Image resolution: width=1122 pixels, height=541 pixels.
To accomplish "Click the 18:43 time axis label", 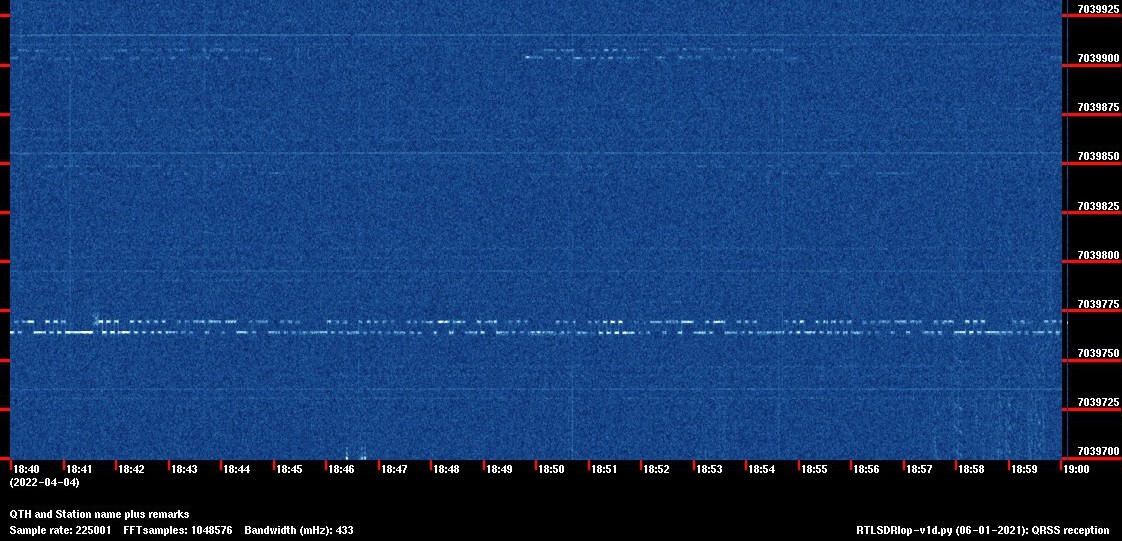I will click(184, 469).
